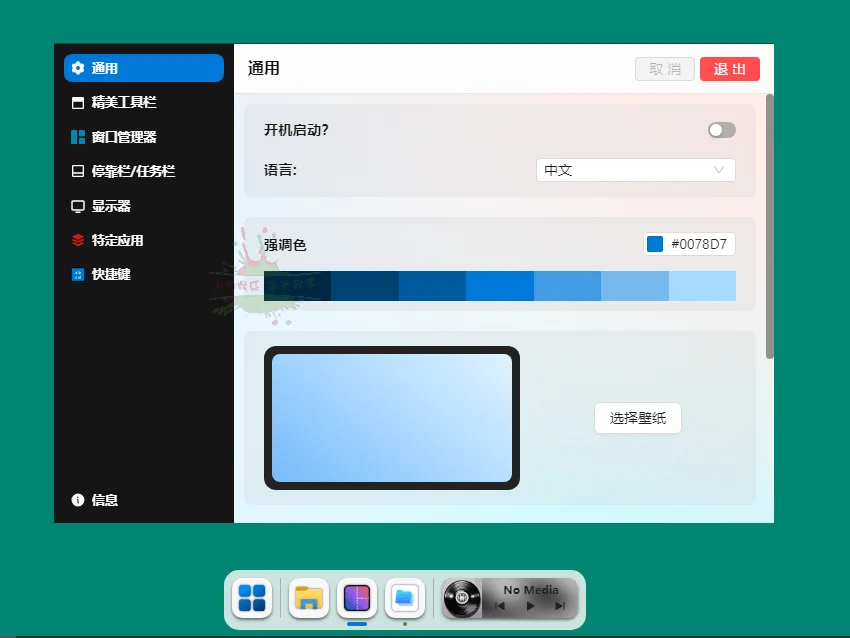Click the 退出 button
The height and width of the screenshot is (638, 850).
729,68
